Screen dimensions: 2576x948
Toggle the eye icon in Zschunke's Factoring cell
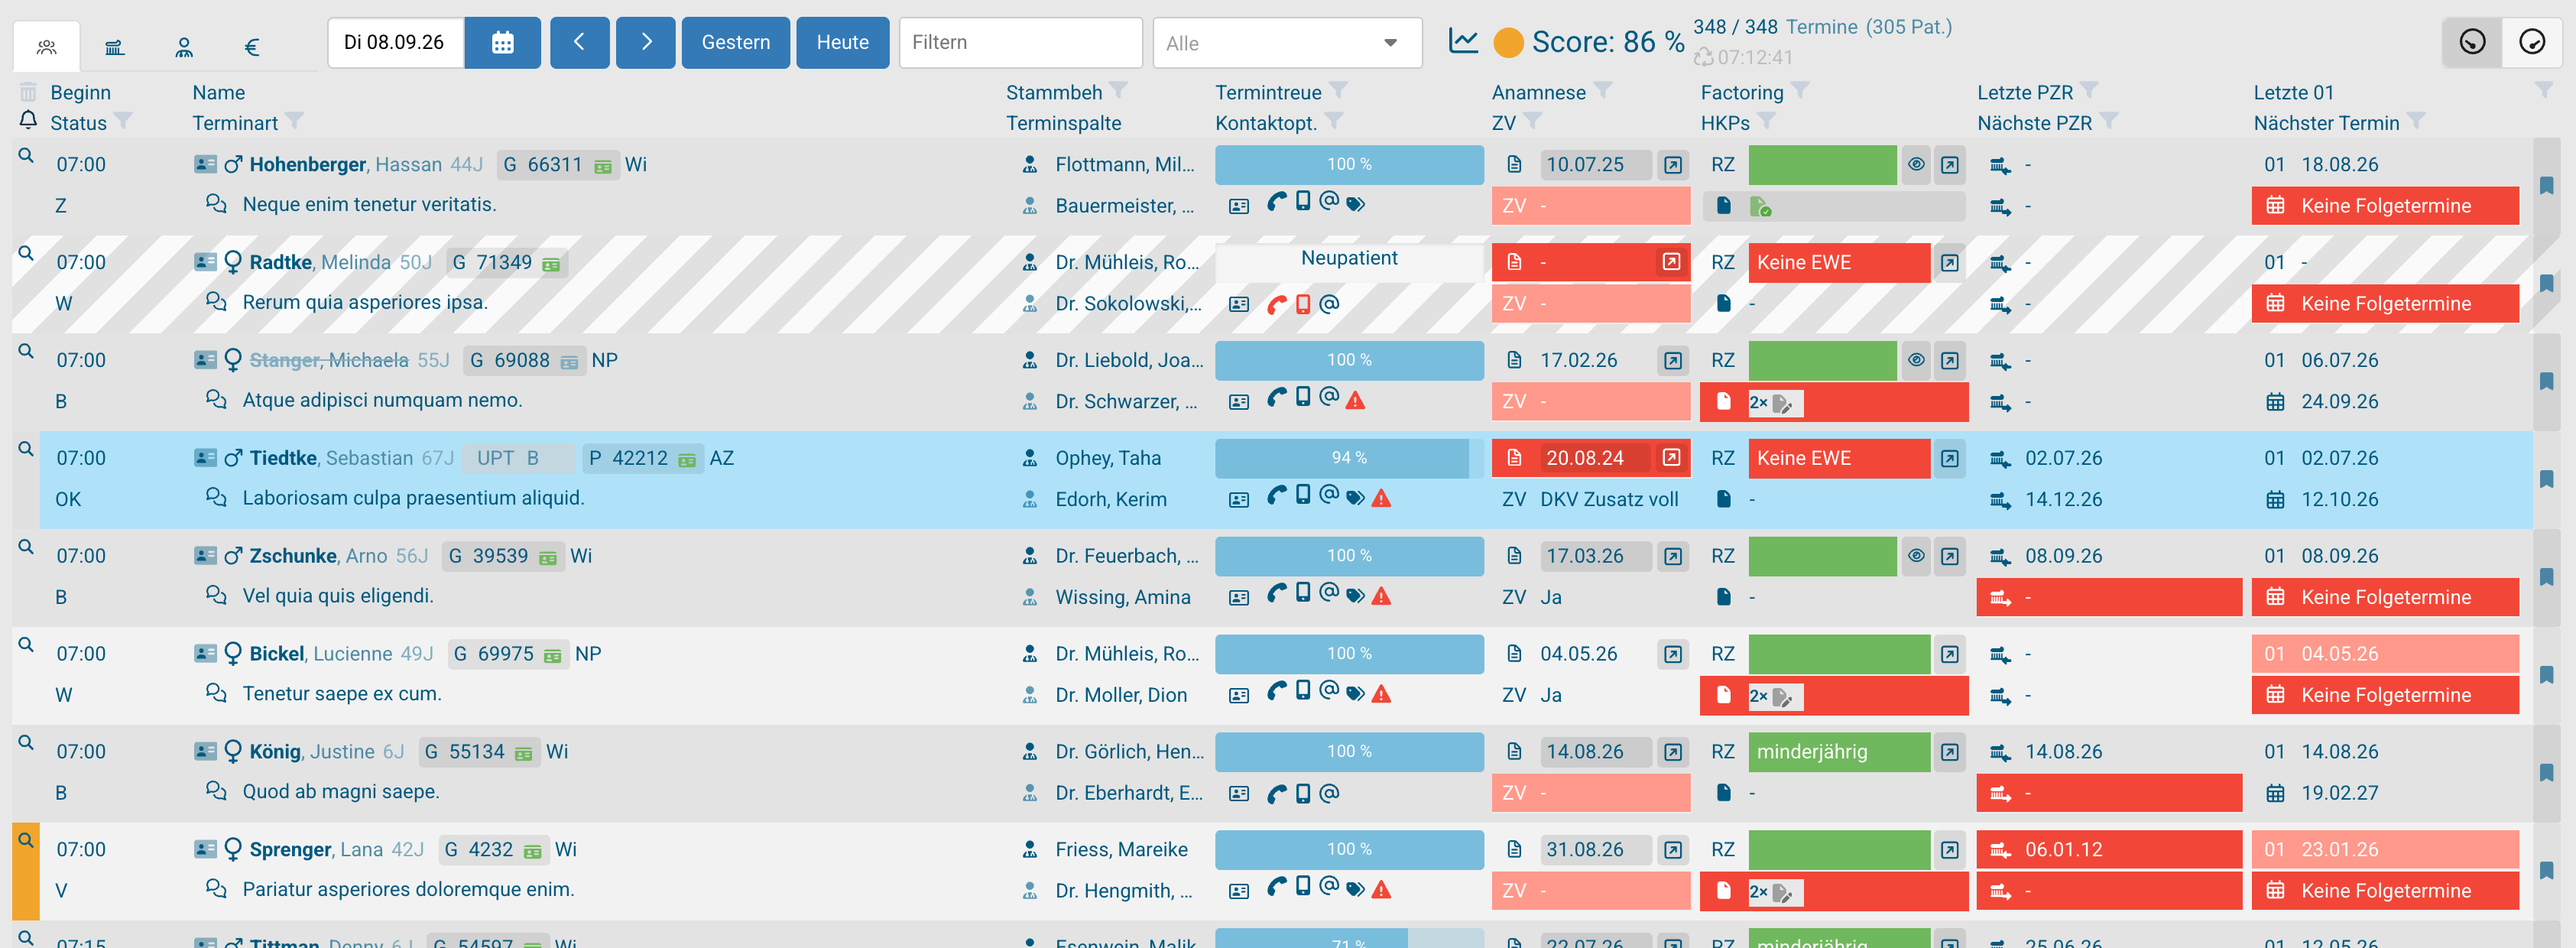(1915, 556)
